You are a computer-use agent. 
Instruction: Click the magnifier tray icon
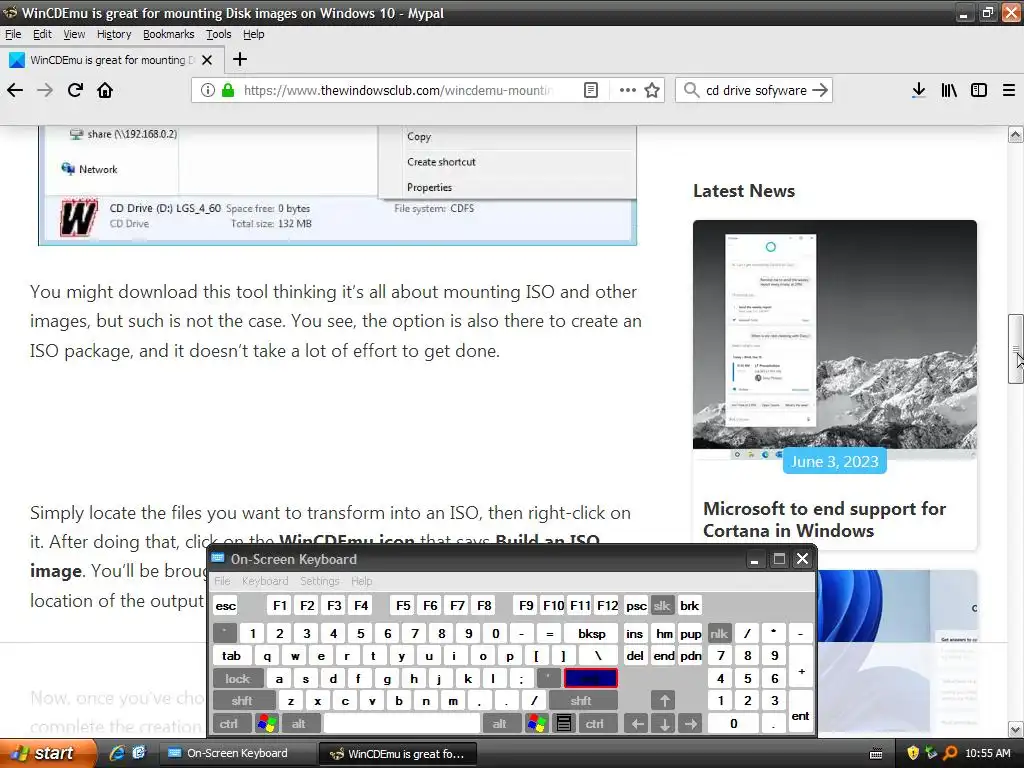click(950, 753)
